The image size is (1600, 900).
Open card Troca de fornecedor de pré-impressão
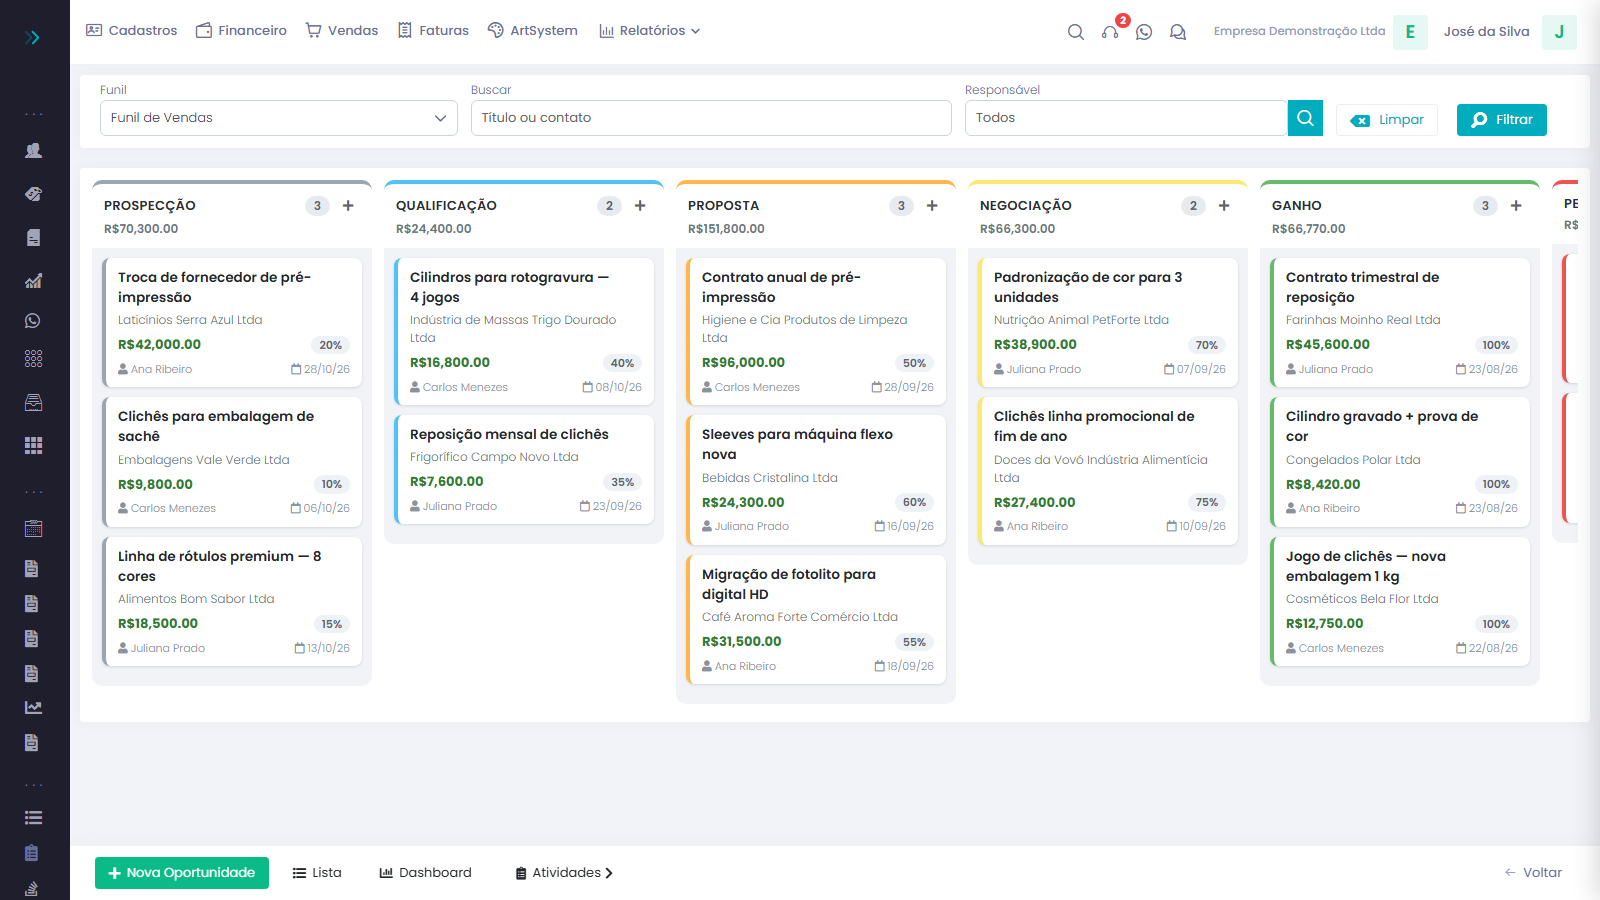click(232, 322)
